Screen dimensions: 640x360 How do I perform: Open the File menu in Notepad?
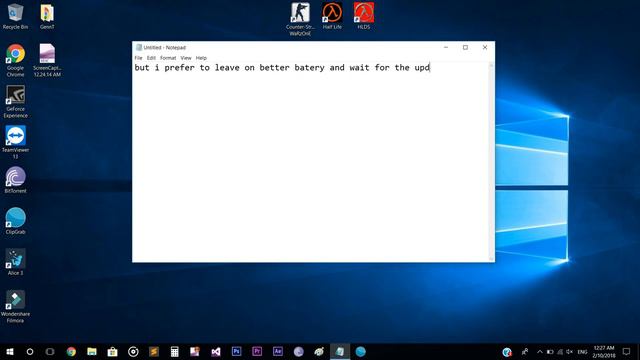coord(138,58)
